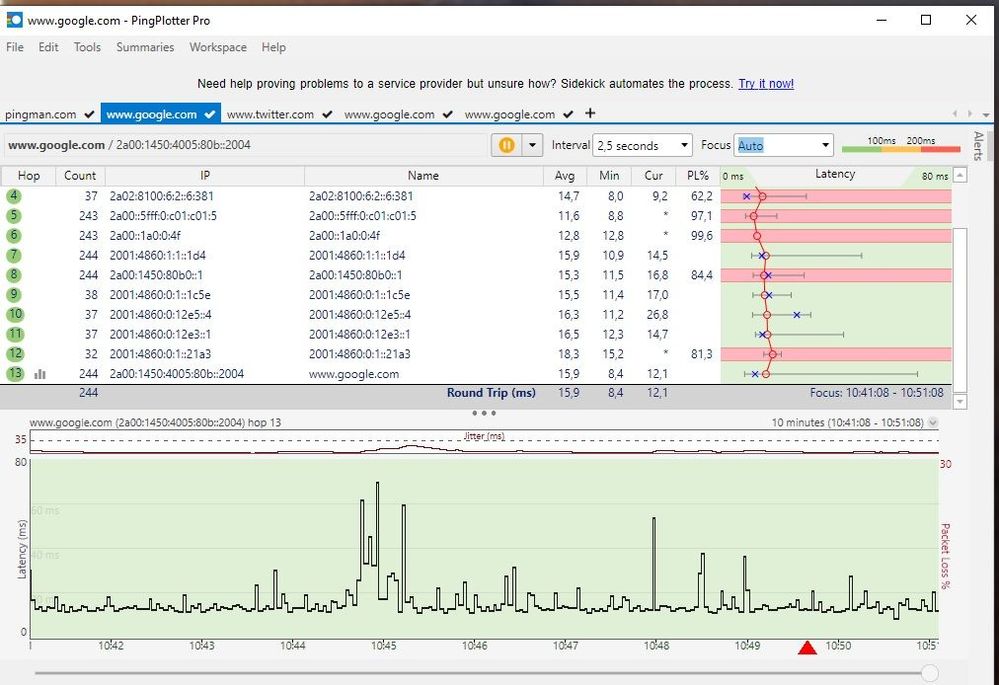Click the Jitter (ms) graph strip
The width and height of the screenshot is (999, 685).
tap(484, 443)
